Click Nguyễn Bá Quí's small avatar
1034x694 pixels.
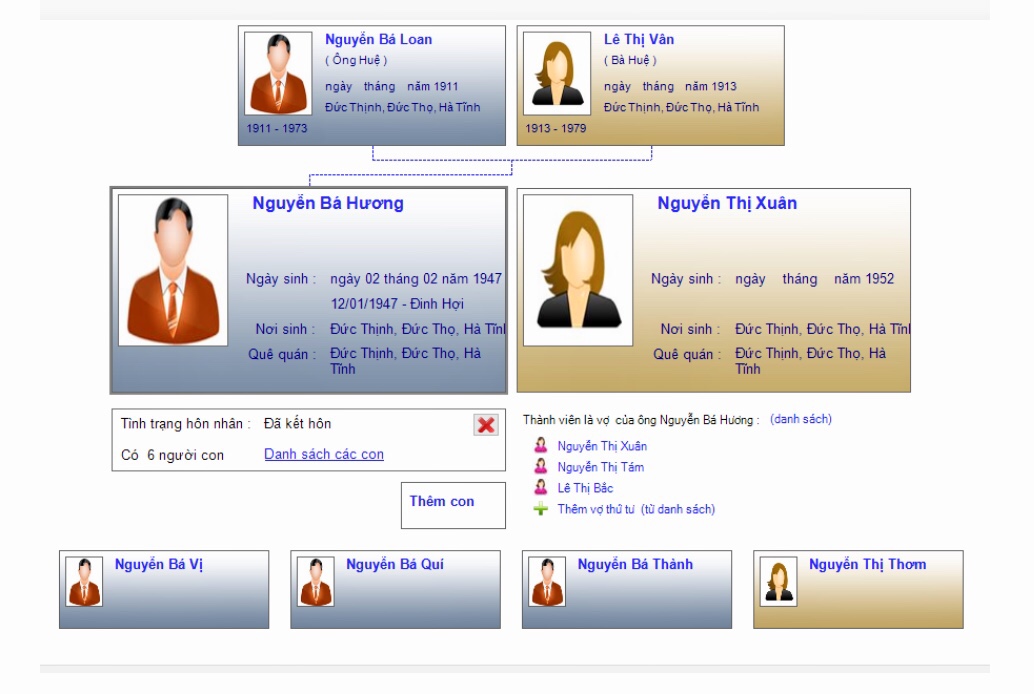316,581
